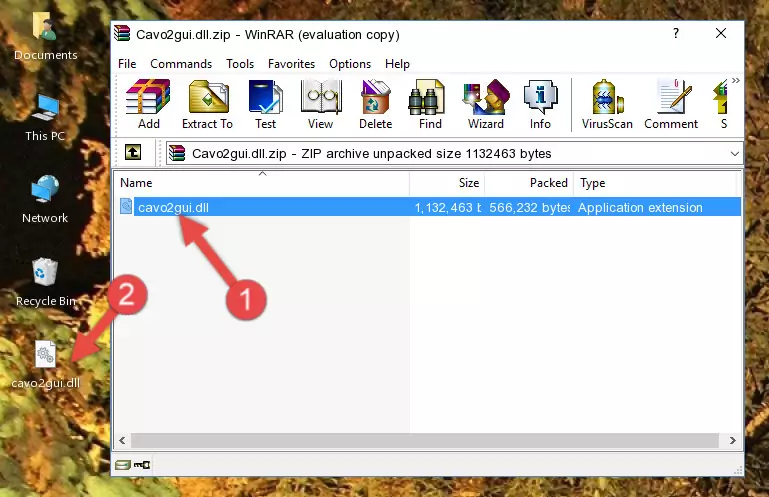Close the WinRAR window
Screen dimensions: 769x497
tap(721, 33)
